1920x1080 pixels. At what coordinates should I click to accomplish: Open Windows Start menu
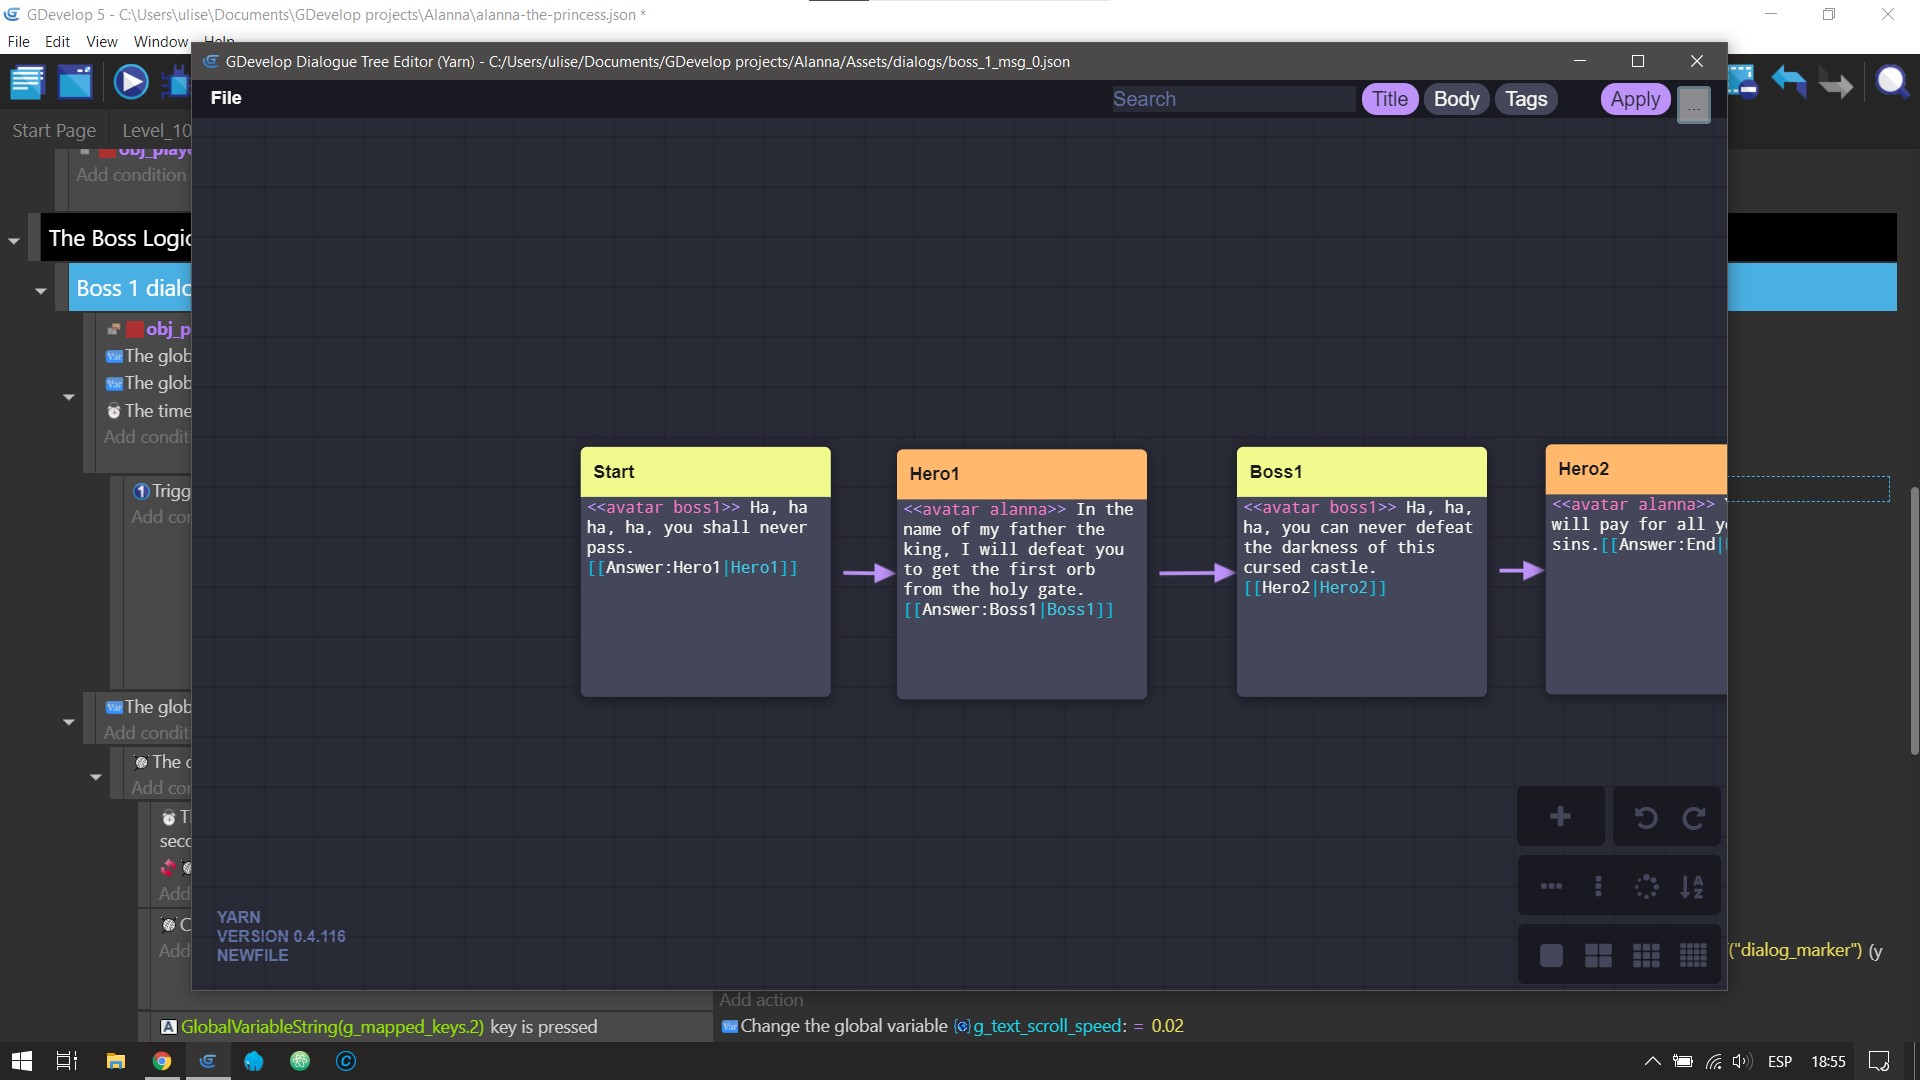click(x=21, y=1061)
